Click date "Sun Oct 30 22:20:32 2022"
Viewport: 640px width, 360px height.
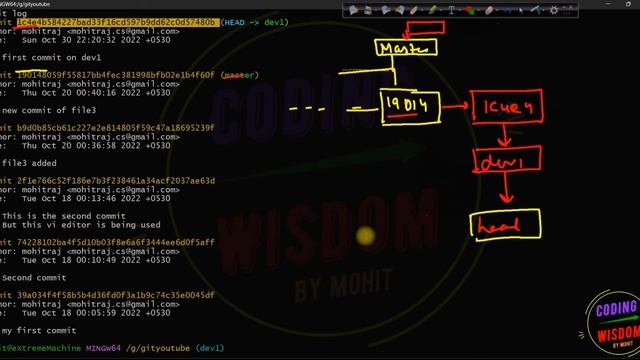tap(81, 40)
